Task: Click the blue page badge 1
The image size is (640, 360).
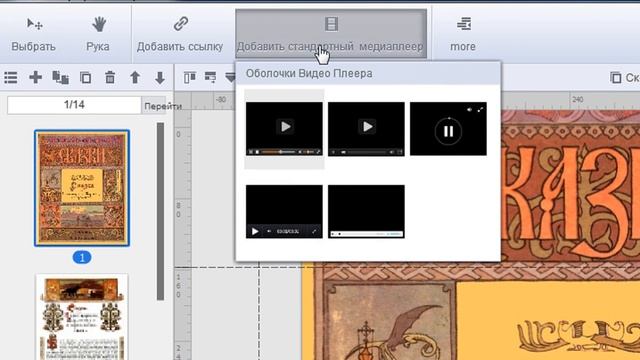Action: 82,258
